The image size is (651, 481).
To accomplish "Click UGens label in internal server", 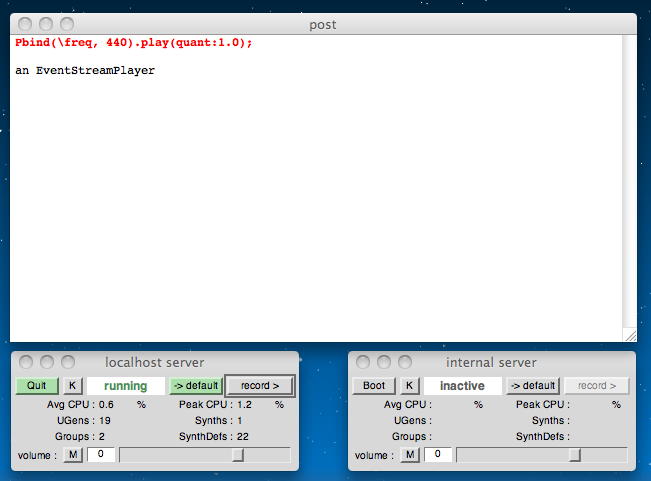I will (413, 420).
